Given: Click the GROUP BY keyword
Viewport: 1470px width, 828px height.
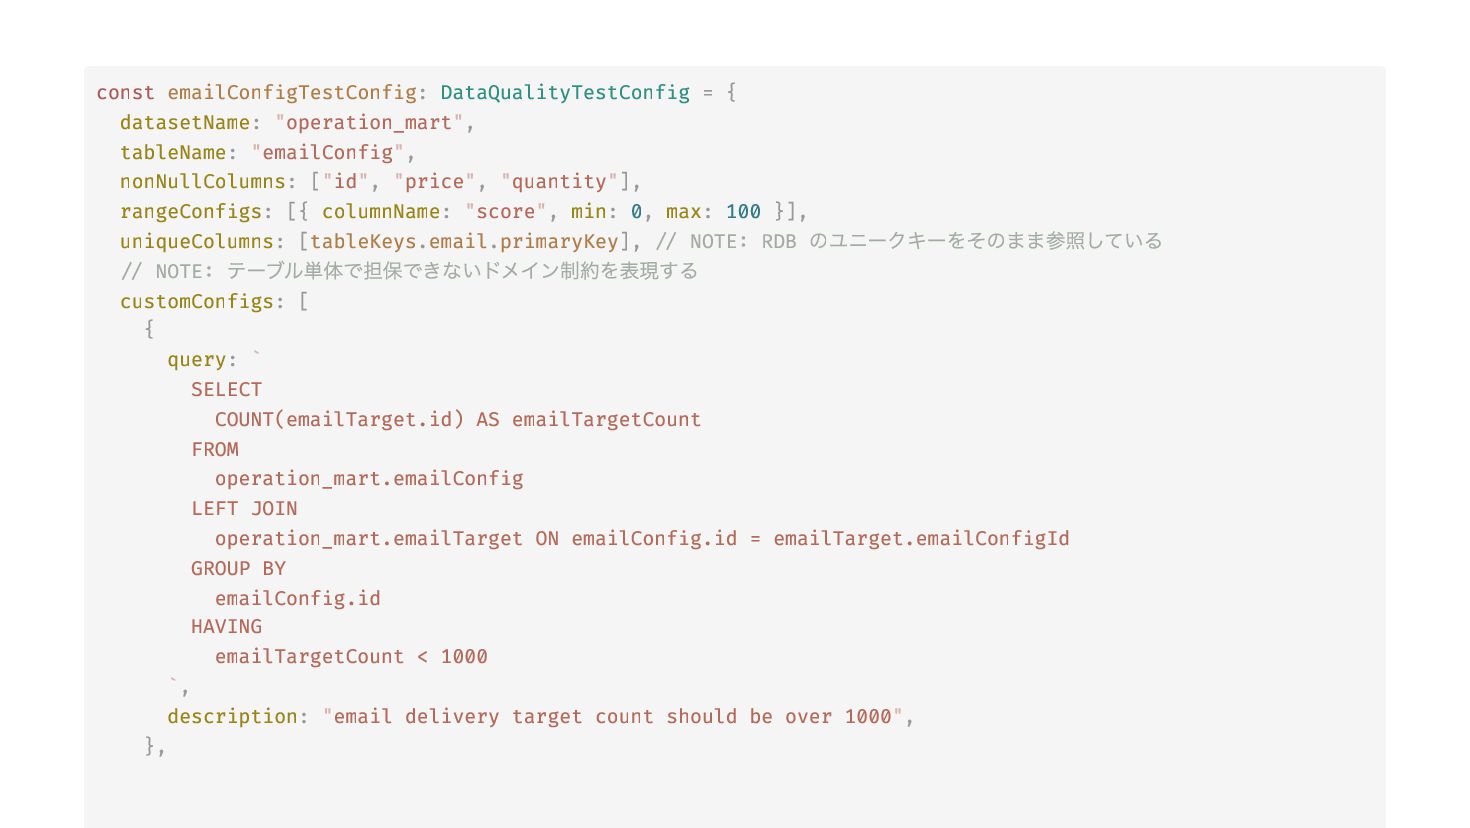Looking at the screenshot, I should pos(238,569).
